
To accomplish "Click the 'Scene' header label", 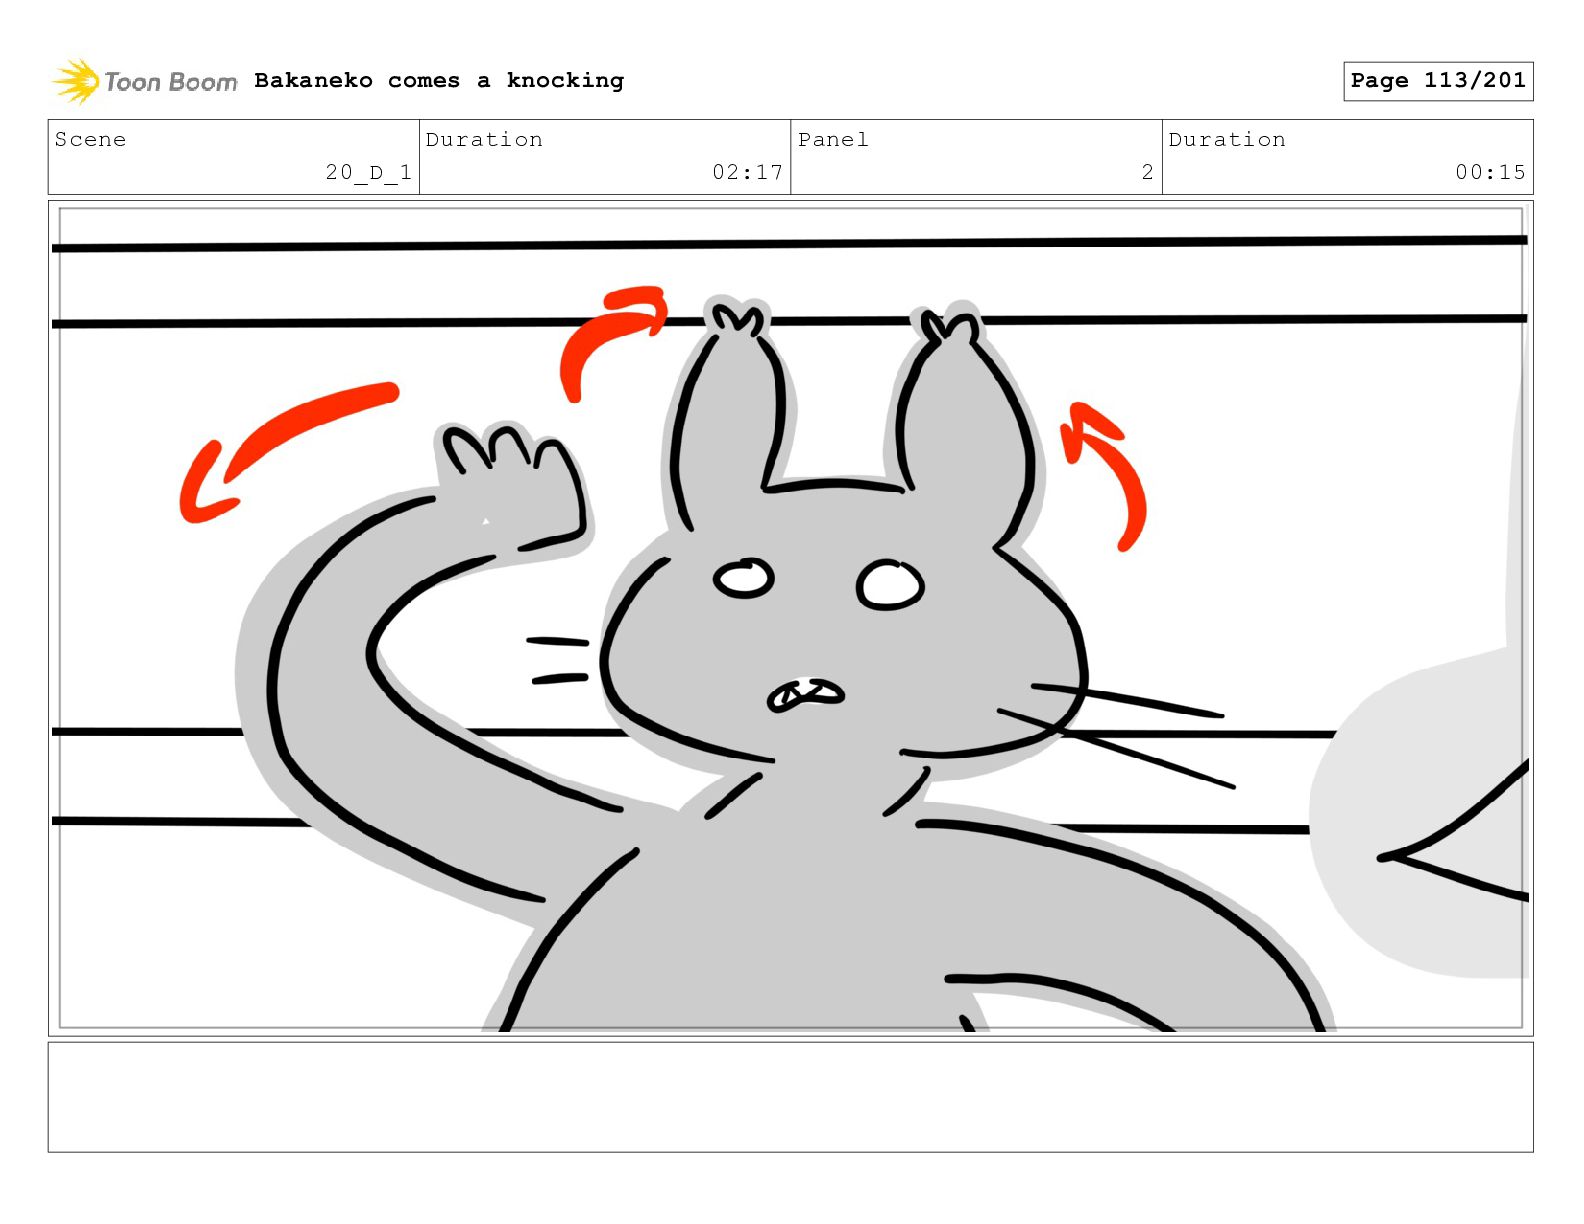I will [90, 139].
